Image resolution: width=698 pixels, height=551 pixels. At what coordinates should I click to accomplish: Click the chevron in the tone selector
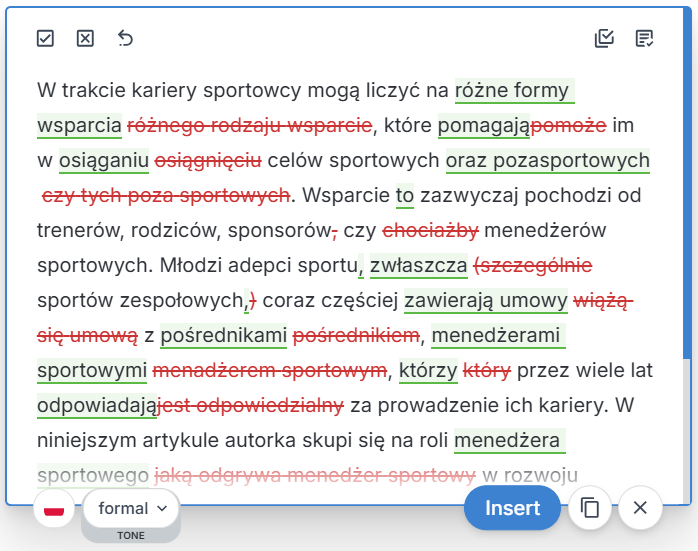click(163, 509)
